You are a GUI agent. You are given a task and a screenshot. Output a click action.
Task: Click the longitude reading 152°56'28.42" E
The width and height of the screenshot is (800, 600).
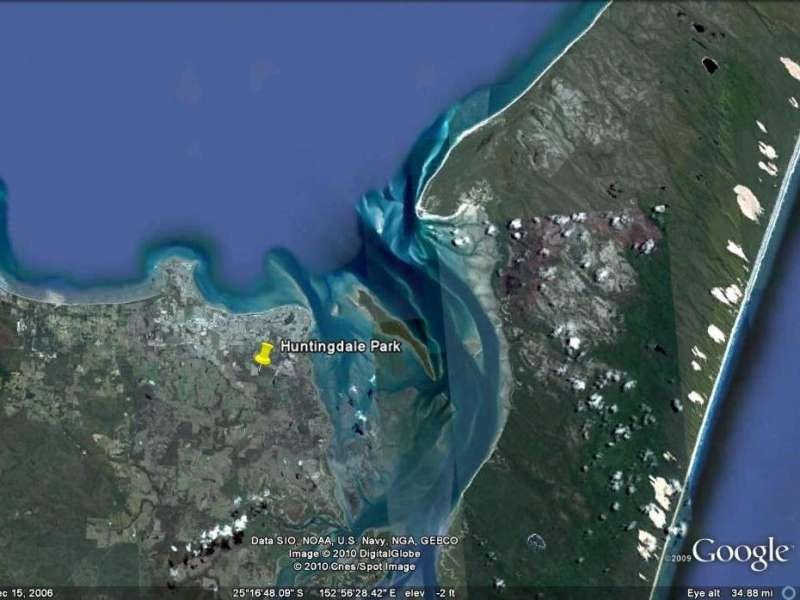352,592
